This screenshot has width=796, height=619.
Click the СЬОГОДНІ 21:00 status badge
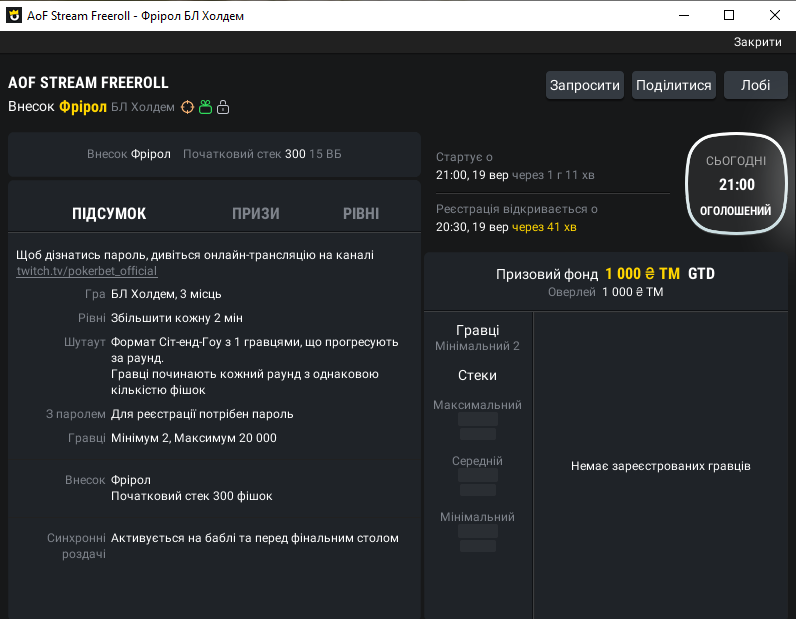736,184
